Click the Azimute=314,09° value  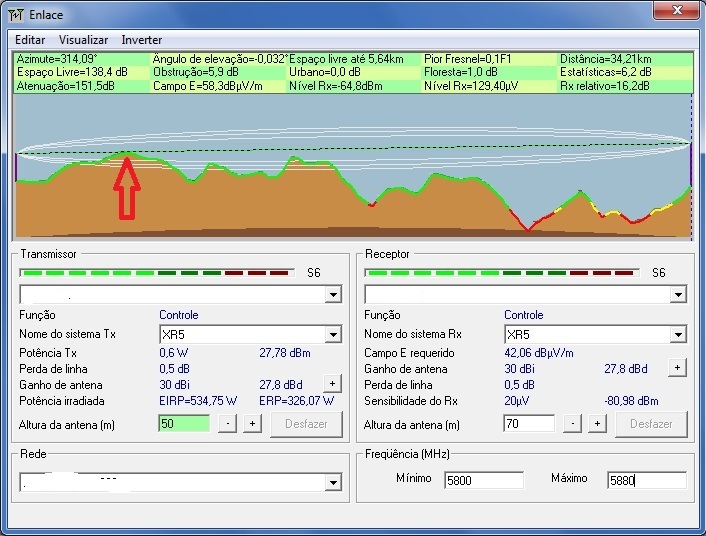[x=57, y=59]
